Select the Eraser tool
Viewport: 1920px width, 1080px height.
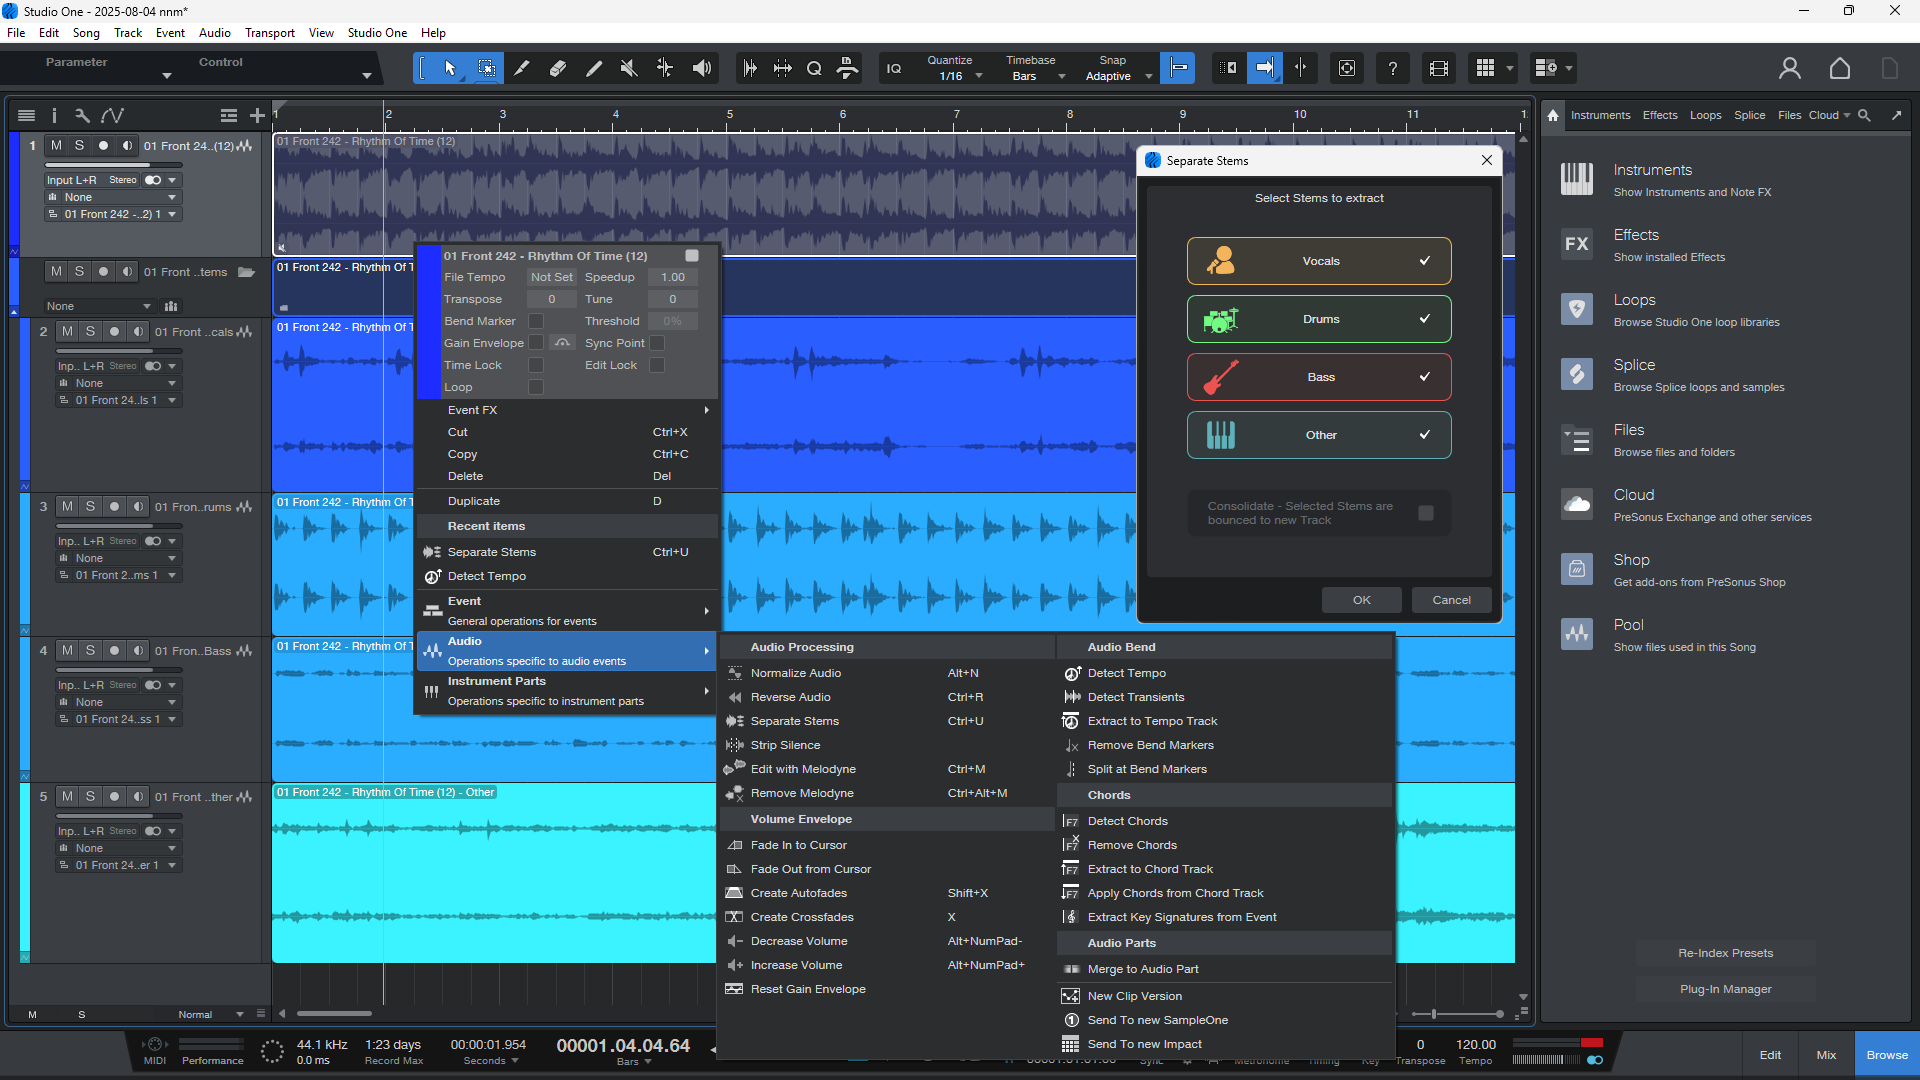558,68
